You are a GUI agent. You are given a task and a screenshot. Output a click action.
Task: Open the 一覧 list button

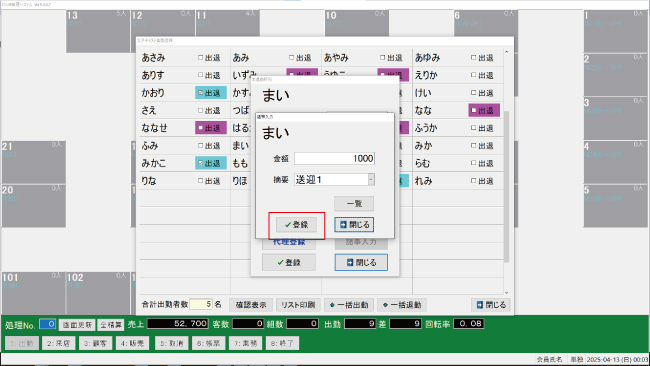coord(354,204)
